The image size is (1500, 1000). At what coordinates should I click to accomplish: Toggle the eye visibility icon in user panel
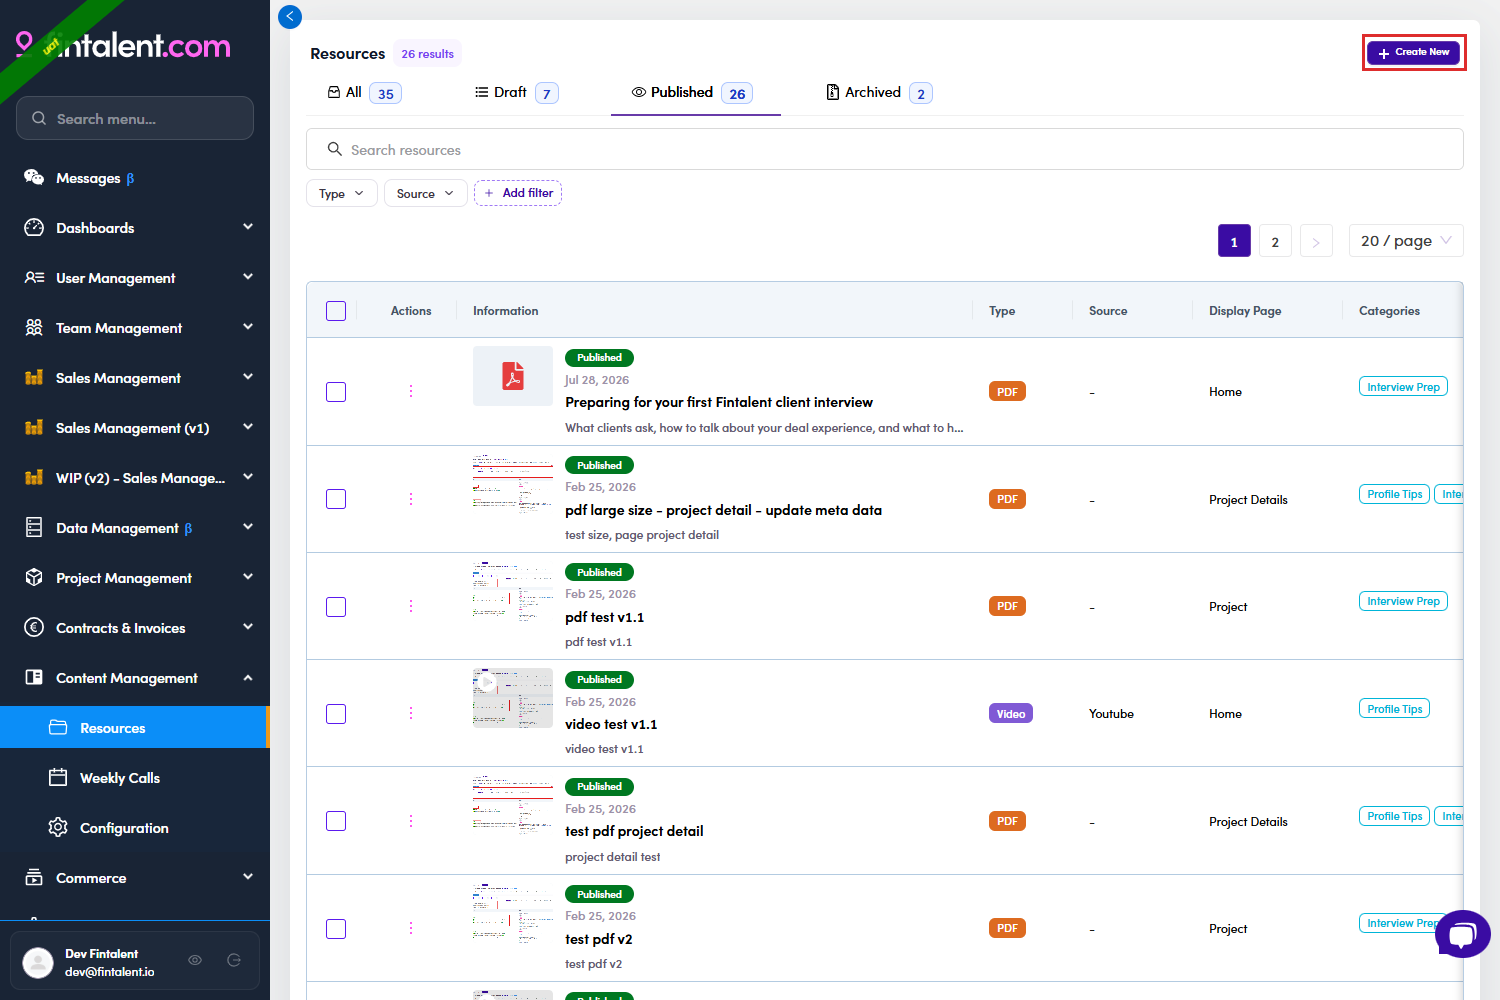pos(195,960)
